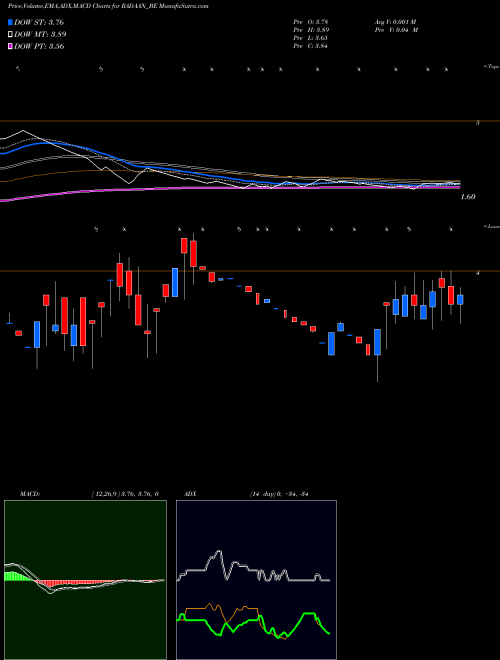Click the '5' price level axis label

(x=477, y=123)
